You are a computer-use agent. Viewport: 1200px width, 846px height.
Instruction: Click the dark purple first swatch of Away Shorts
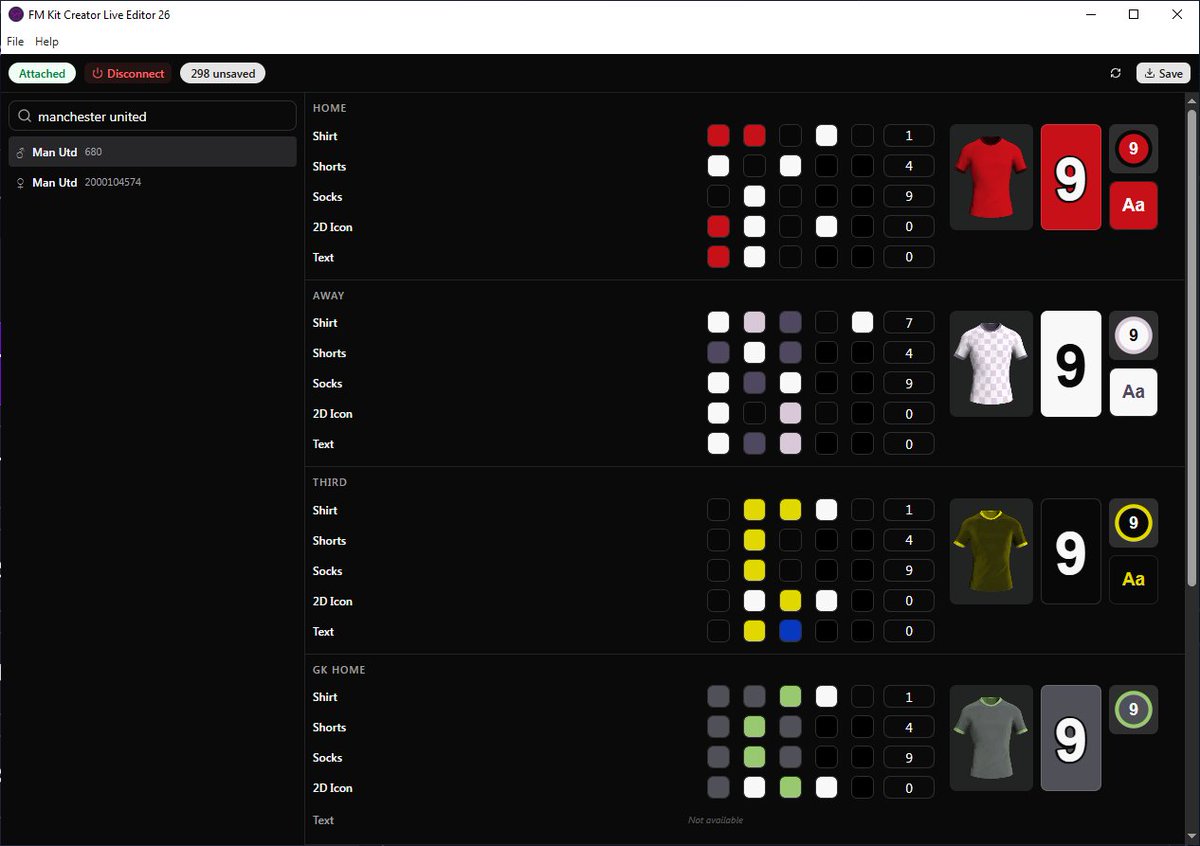click(718, 352)
